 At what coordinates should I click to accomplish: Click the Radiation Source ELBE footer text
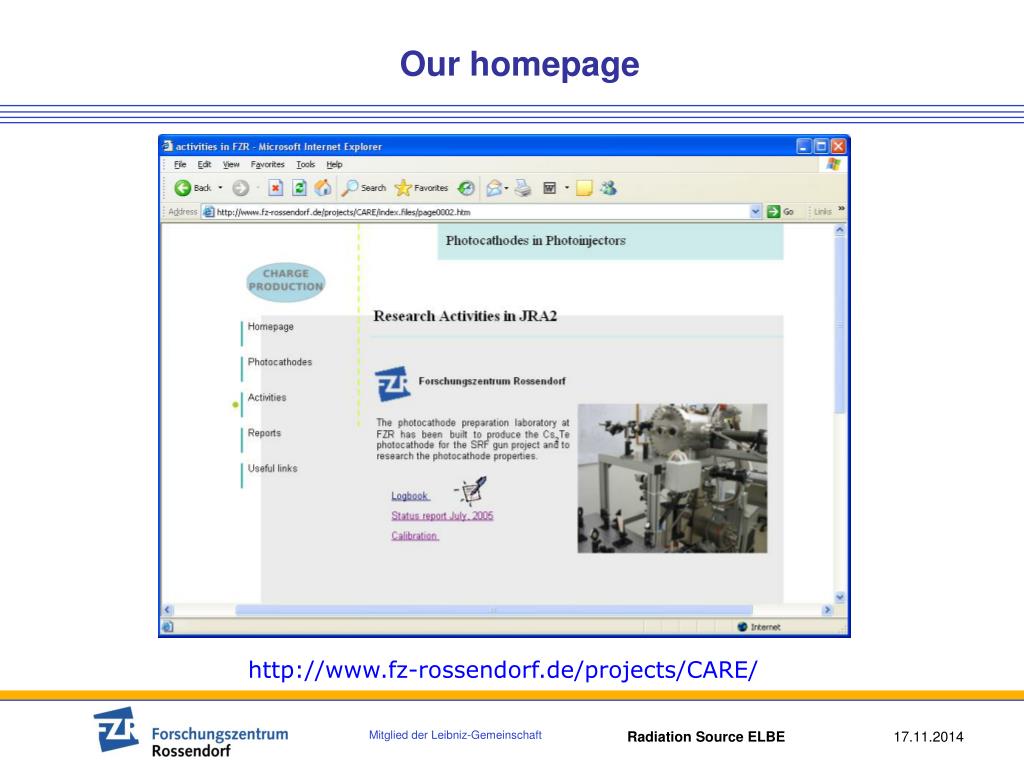coord(706,737)
